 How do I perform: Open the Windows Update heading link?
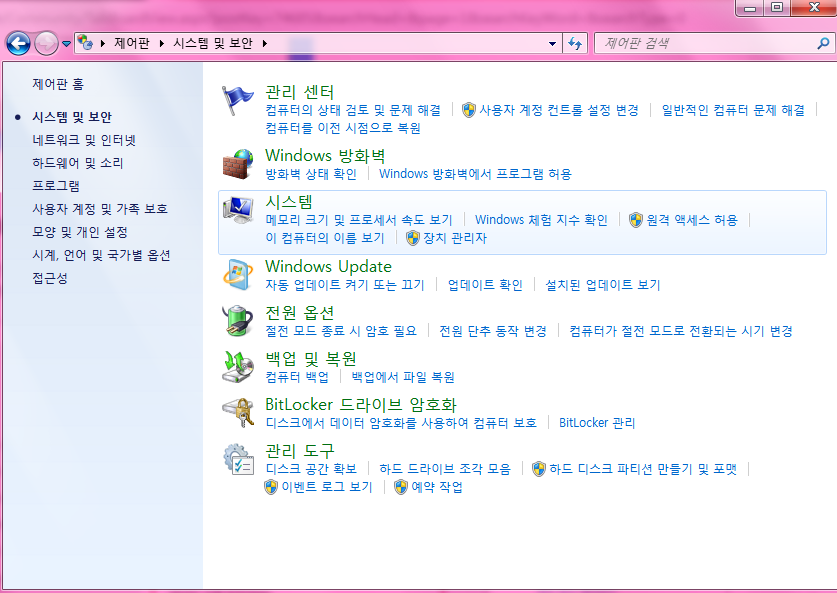tap(328, 266)
